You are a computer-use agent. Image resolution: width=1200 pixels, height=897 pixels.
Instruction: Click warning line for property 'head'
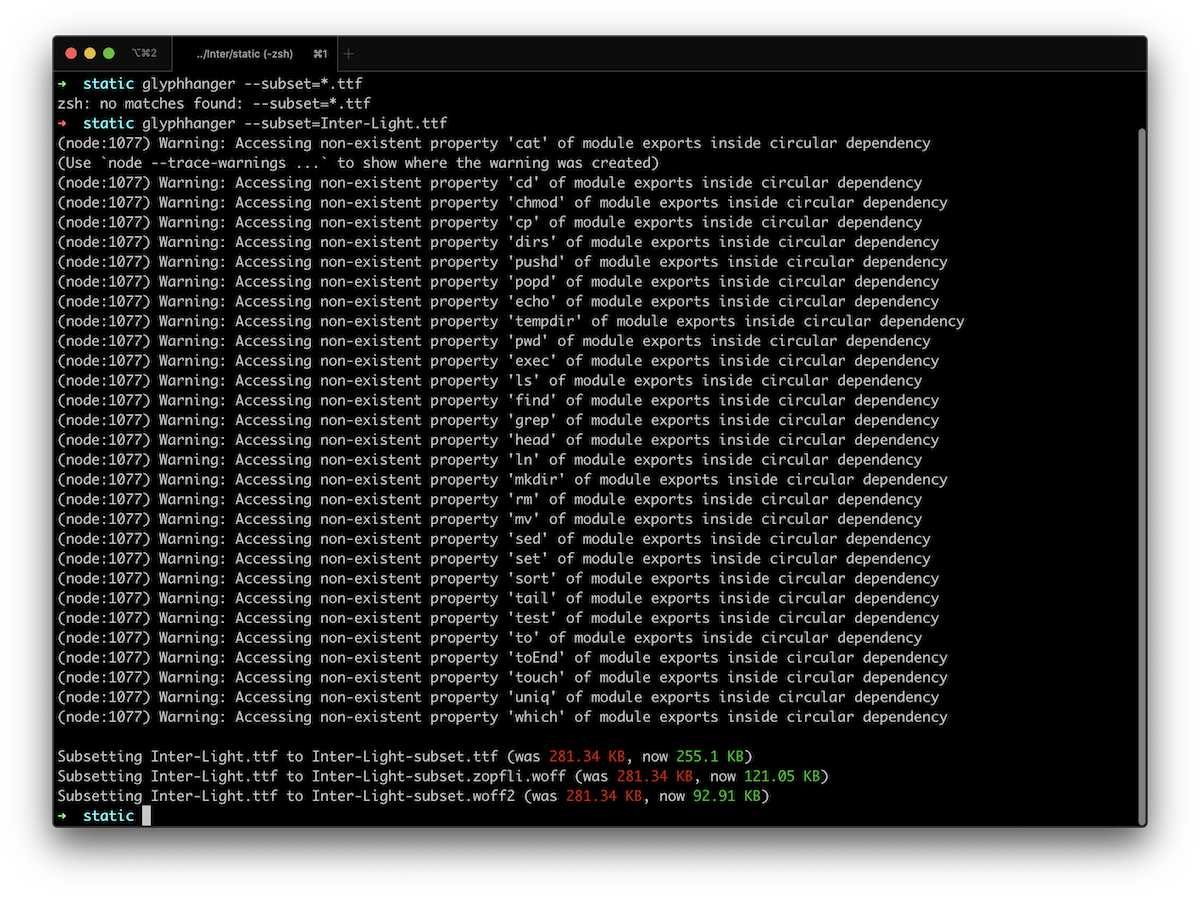point(498,440)
